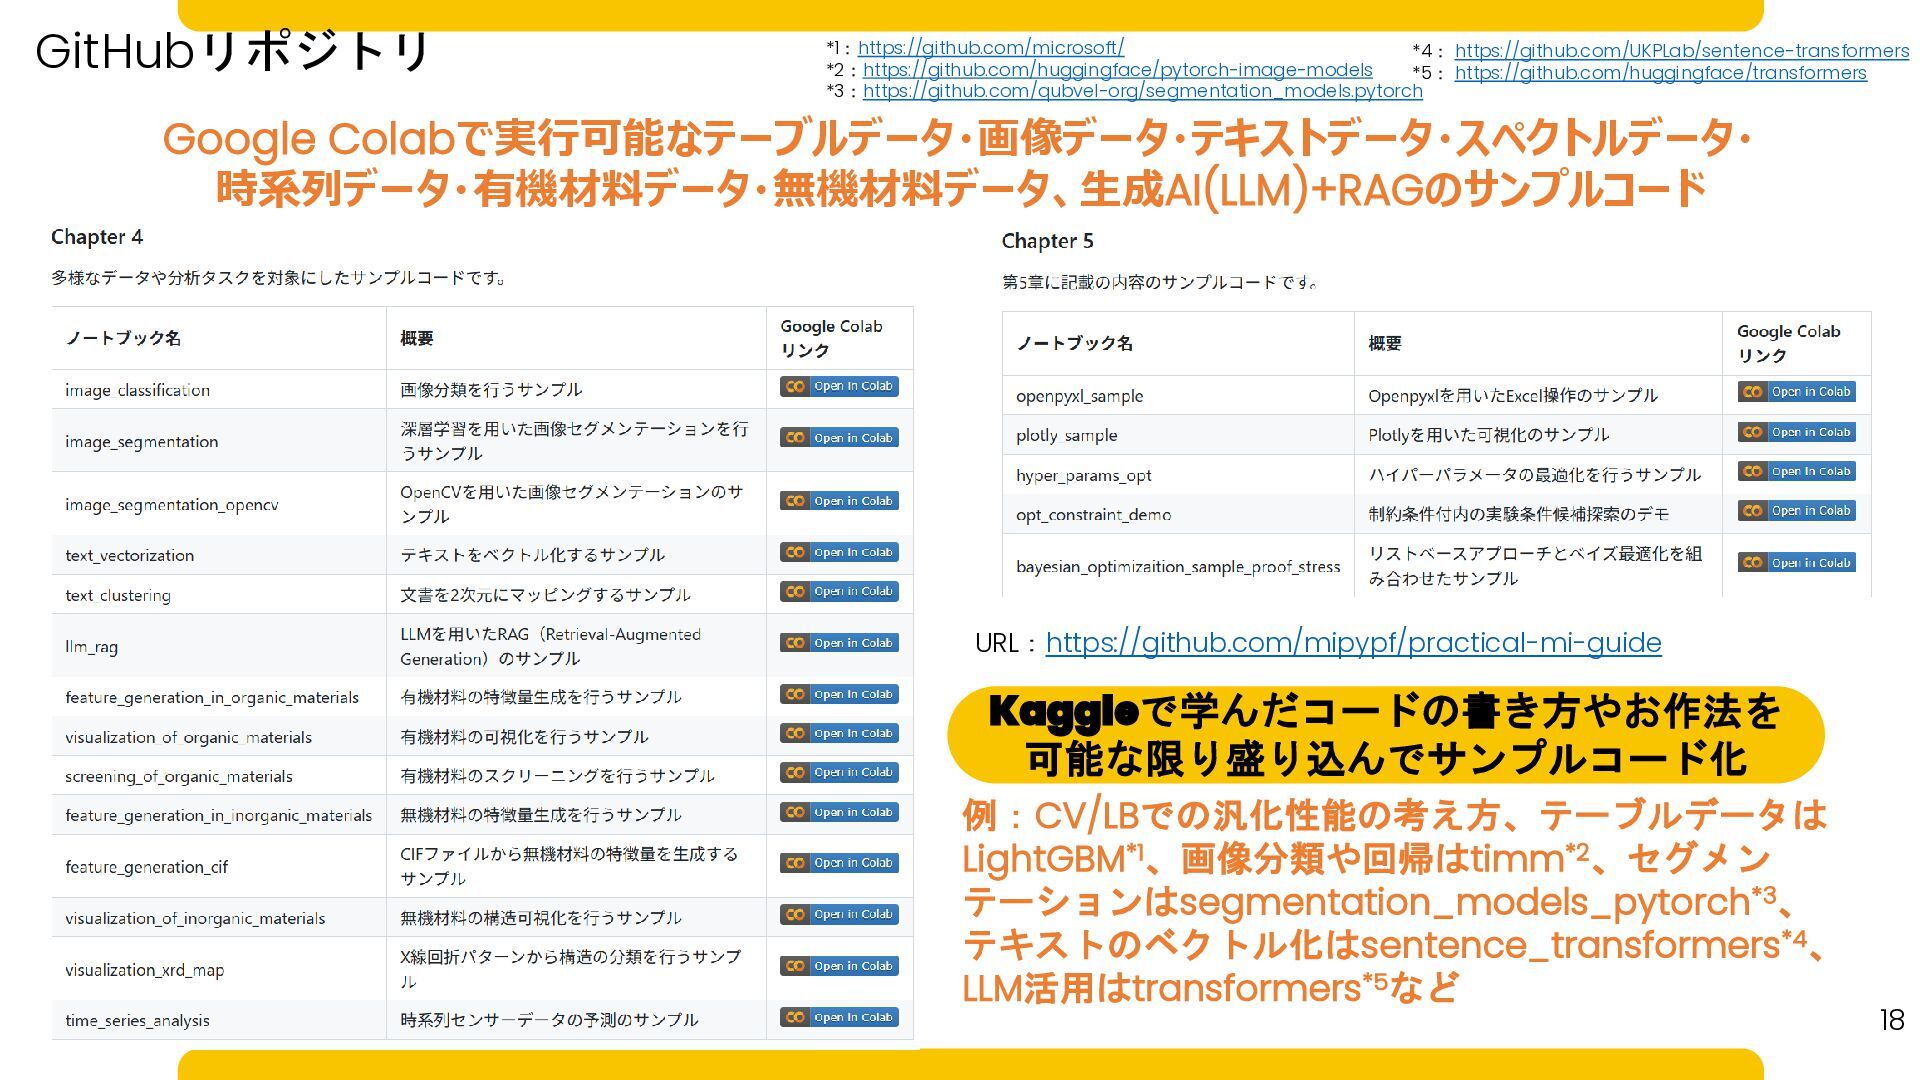Open Colab badge for text_clustering
The image size is (1920, 1080).
point(839,592)
